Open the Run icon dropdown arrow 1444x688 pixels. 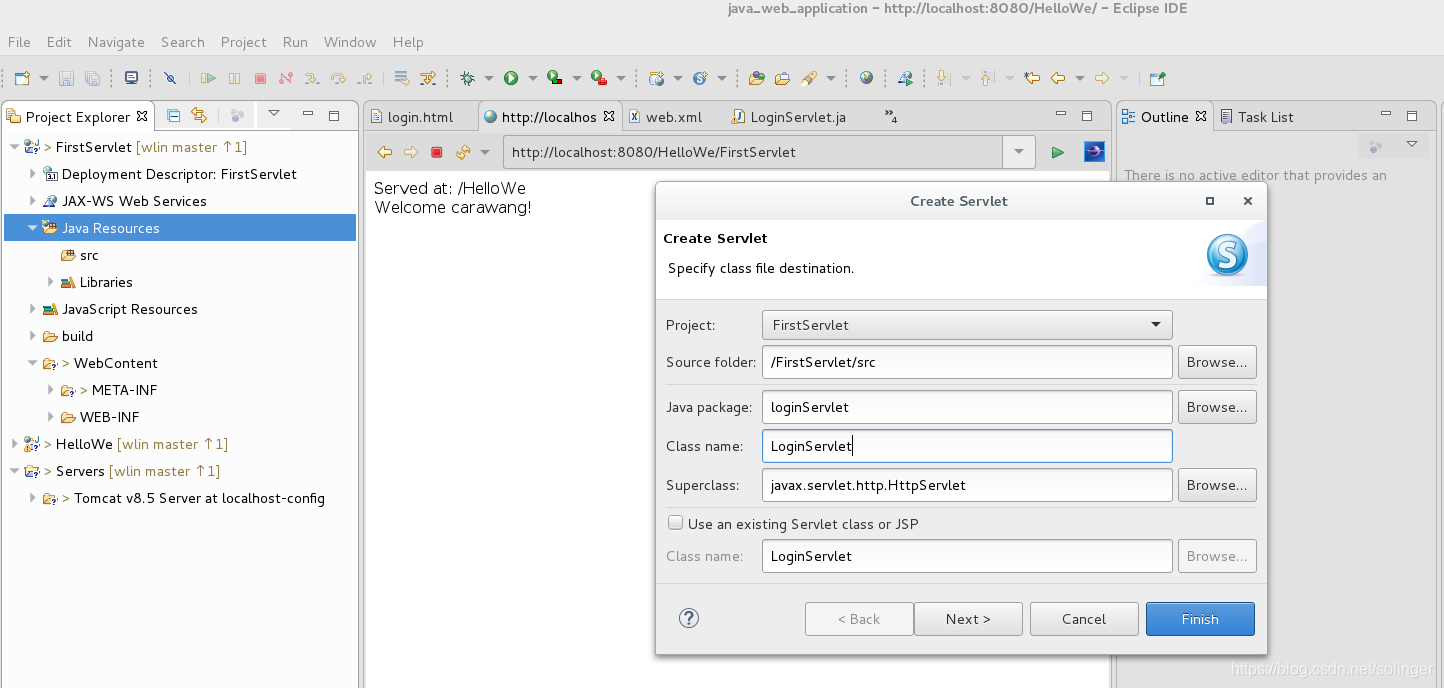pyautogui.click(x=533, y=78)
